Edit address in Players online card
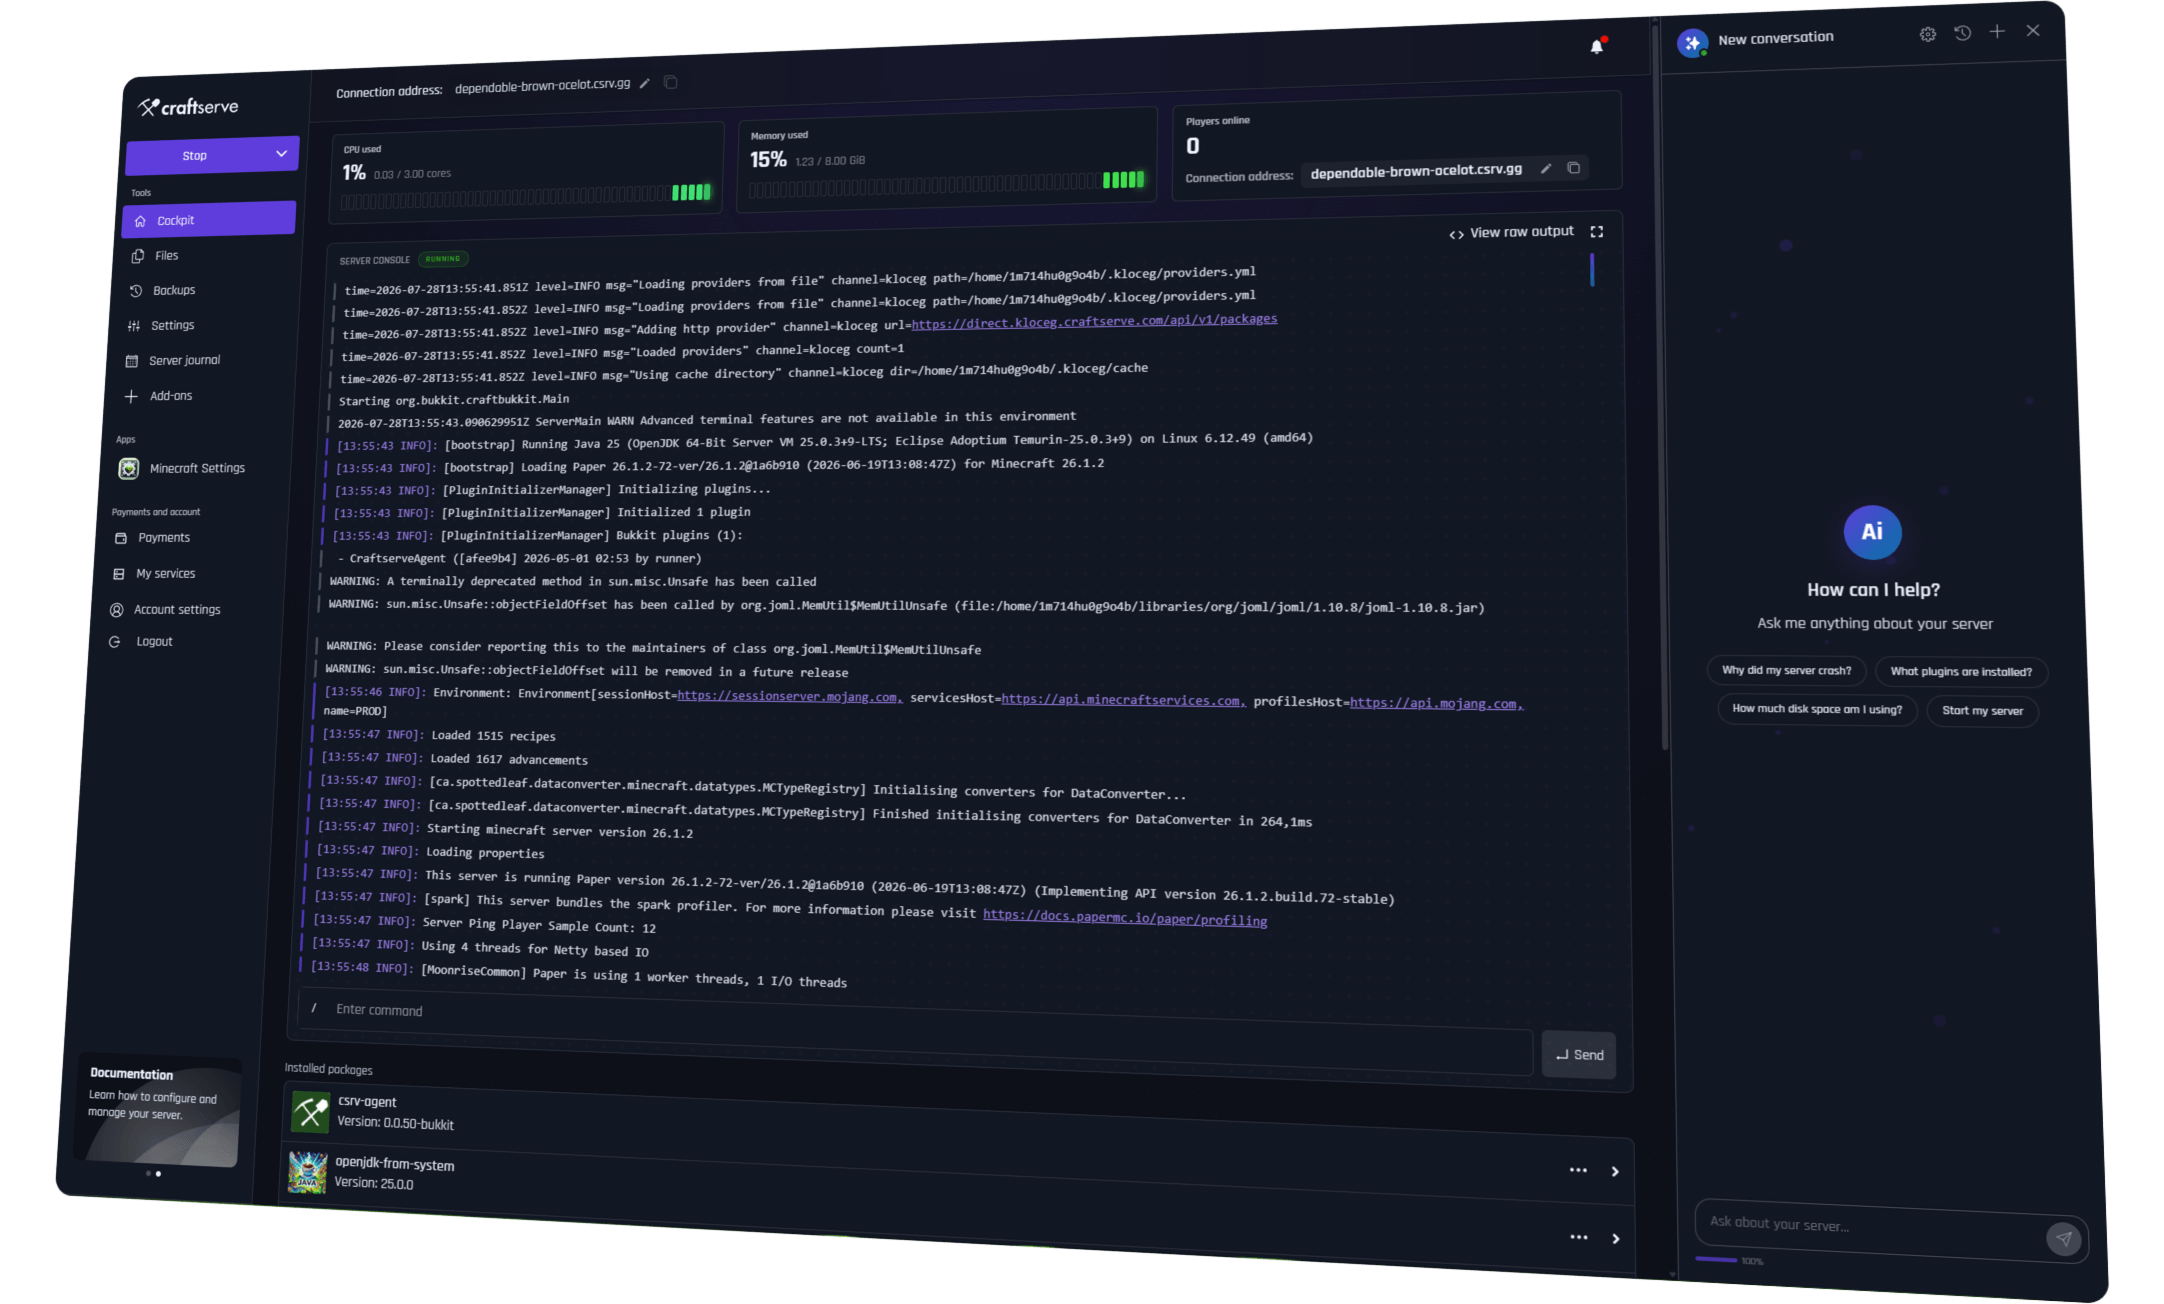 point(1546,168)
